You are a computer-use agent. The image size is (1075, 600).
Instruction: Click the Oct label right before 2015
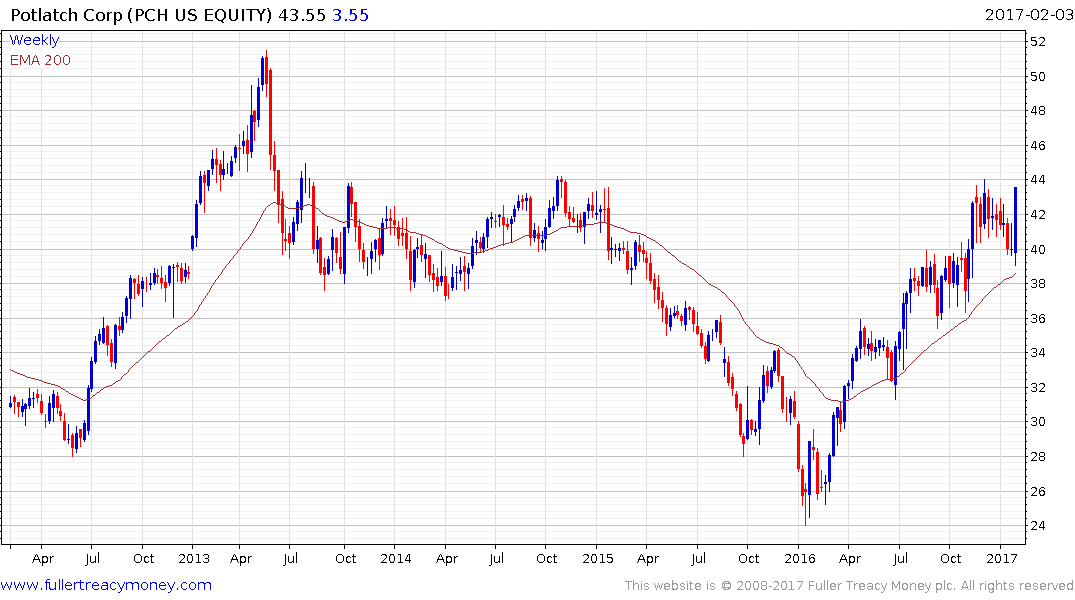pyautogui.click(x=546, y=559)
